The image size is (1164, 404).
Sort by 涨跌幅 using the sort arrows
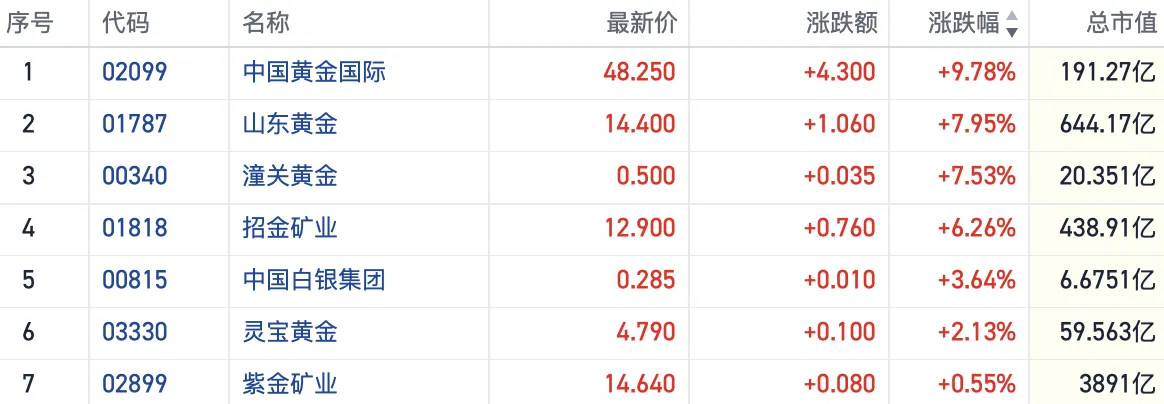pyautogui.click(x=1012, y=24)
